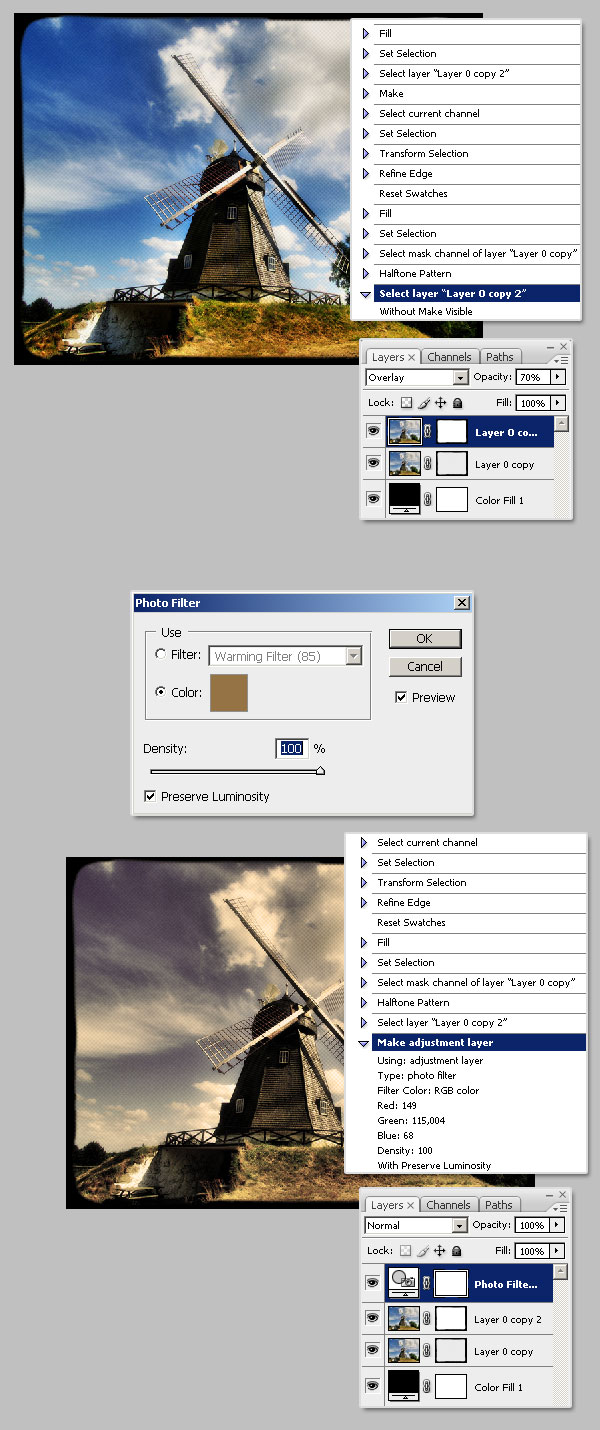Viewport: 600px width, 1430px height.
Task: Click lock transparent pixels icon in Overlay-mode Layers panel
Action: pyautogui.click(x=406, y=403)
